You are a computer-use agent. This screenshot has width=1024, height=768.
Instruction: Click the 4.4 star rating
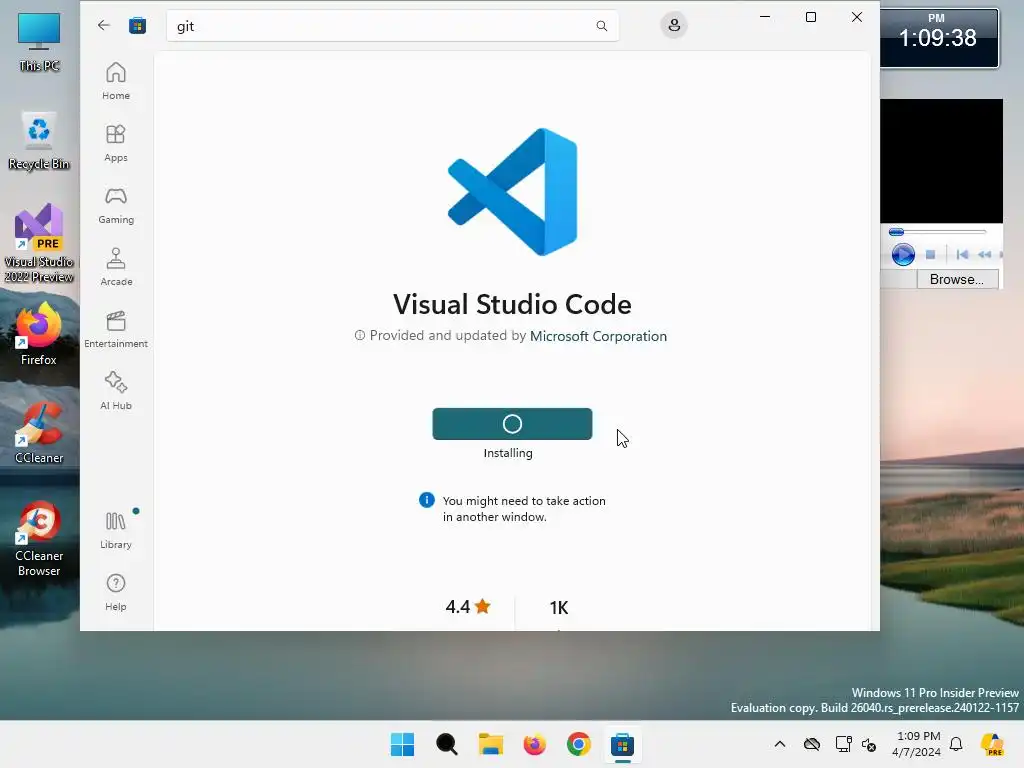(x=468, y=607)
